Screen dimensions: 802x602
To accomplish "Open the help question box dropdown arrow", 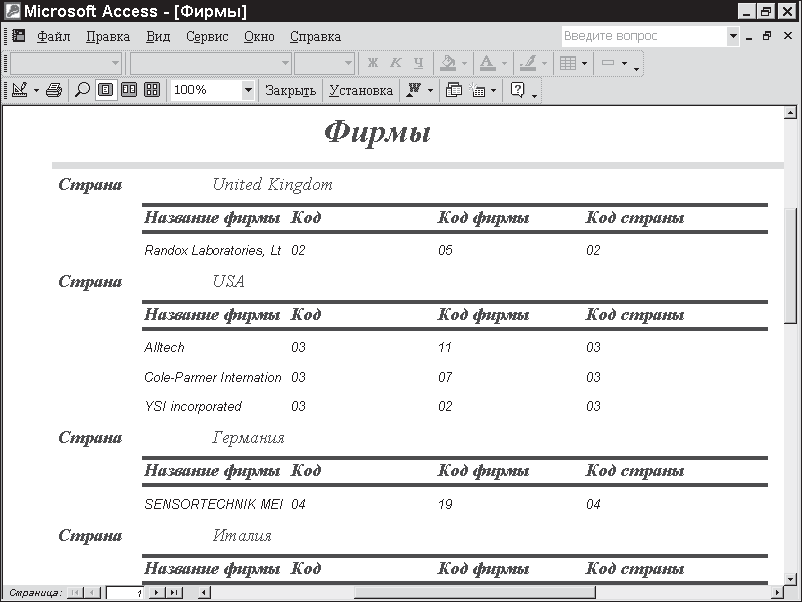I will pos(733,36).
